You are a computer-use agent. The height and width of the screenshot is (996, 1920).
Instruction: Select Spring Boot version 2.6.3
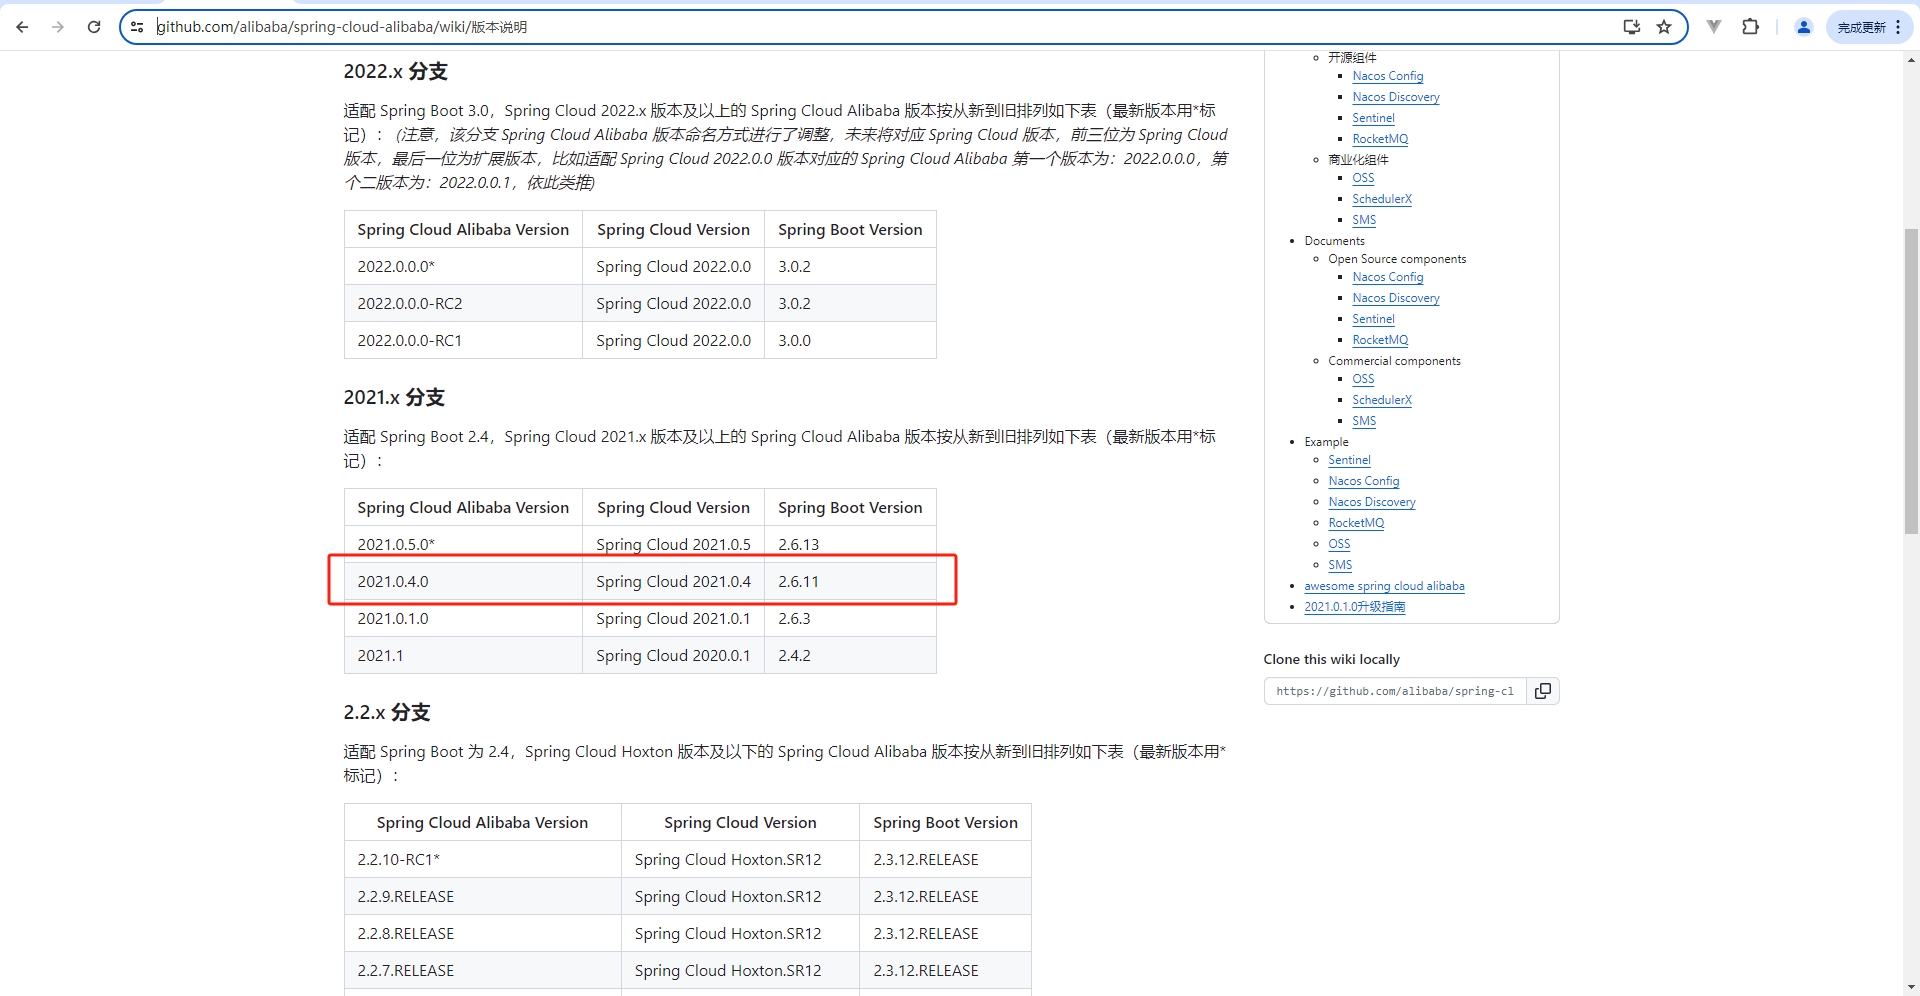(x=850, y=619)
